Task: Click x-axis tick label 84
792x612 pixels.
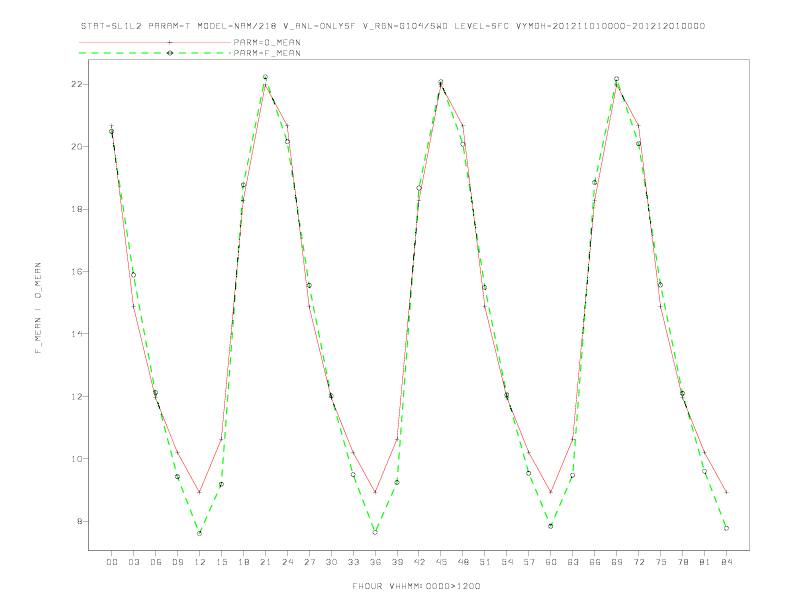Action: [727, 562]
